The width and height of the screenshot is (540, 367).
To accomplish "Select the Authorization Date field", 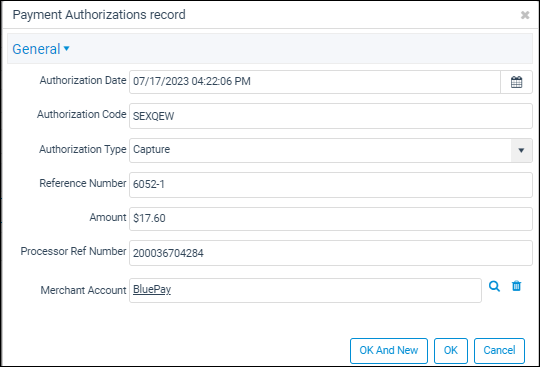I will click(x=315, y=82).
